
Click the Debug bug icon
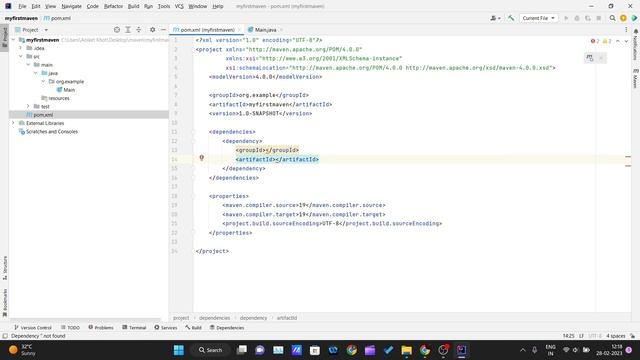(x=577, y=18)
